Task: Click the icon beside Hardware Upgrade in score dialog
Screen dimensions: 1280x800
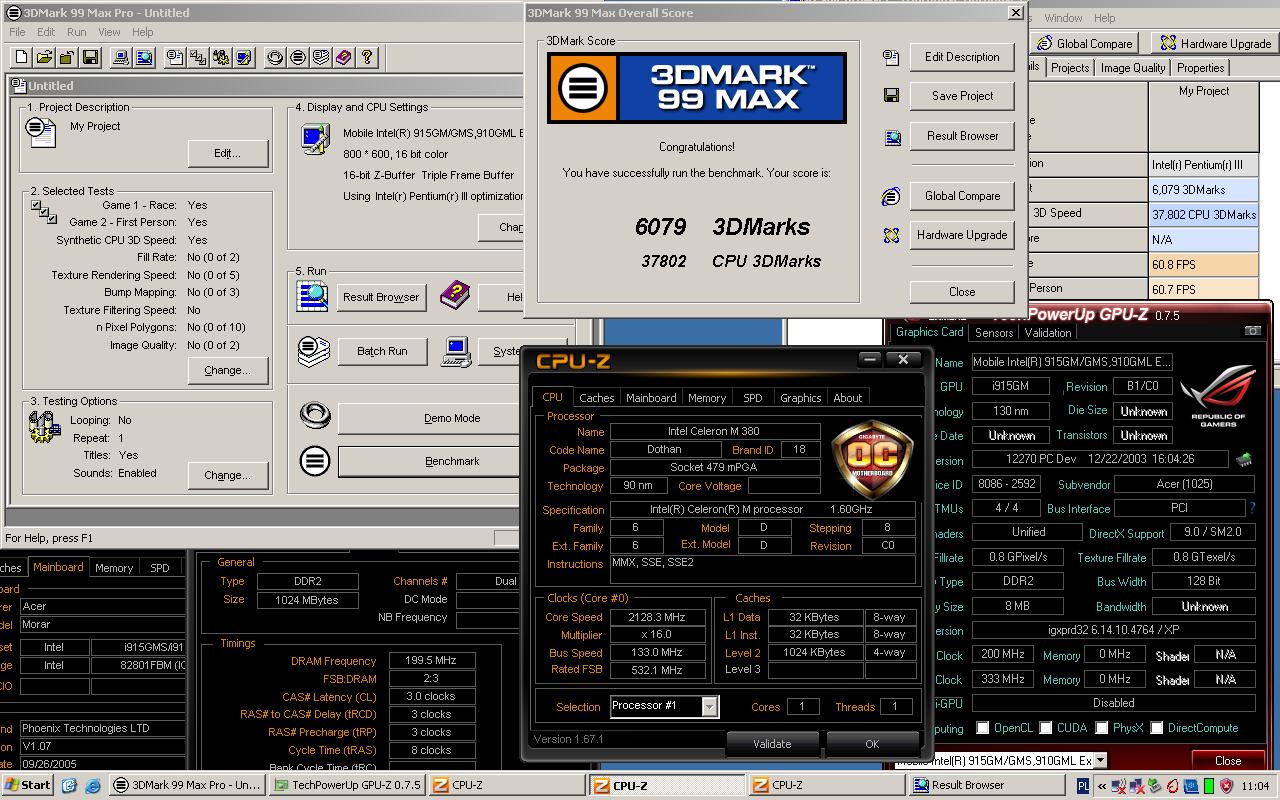Action: 891,235
